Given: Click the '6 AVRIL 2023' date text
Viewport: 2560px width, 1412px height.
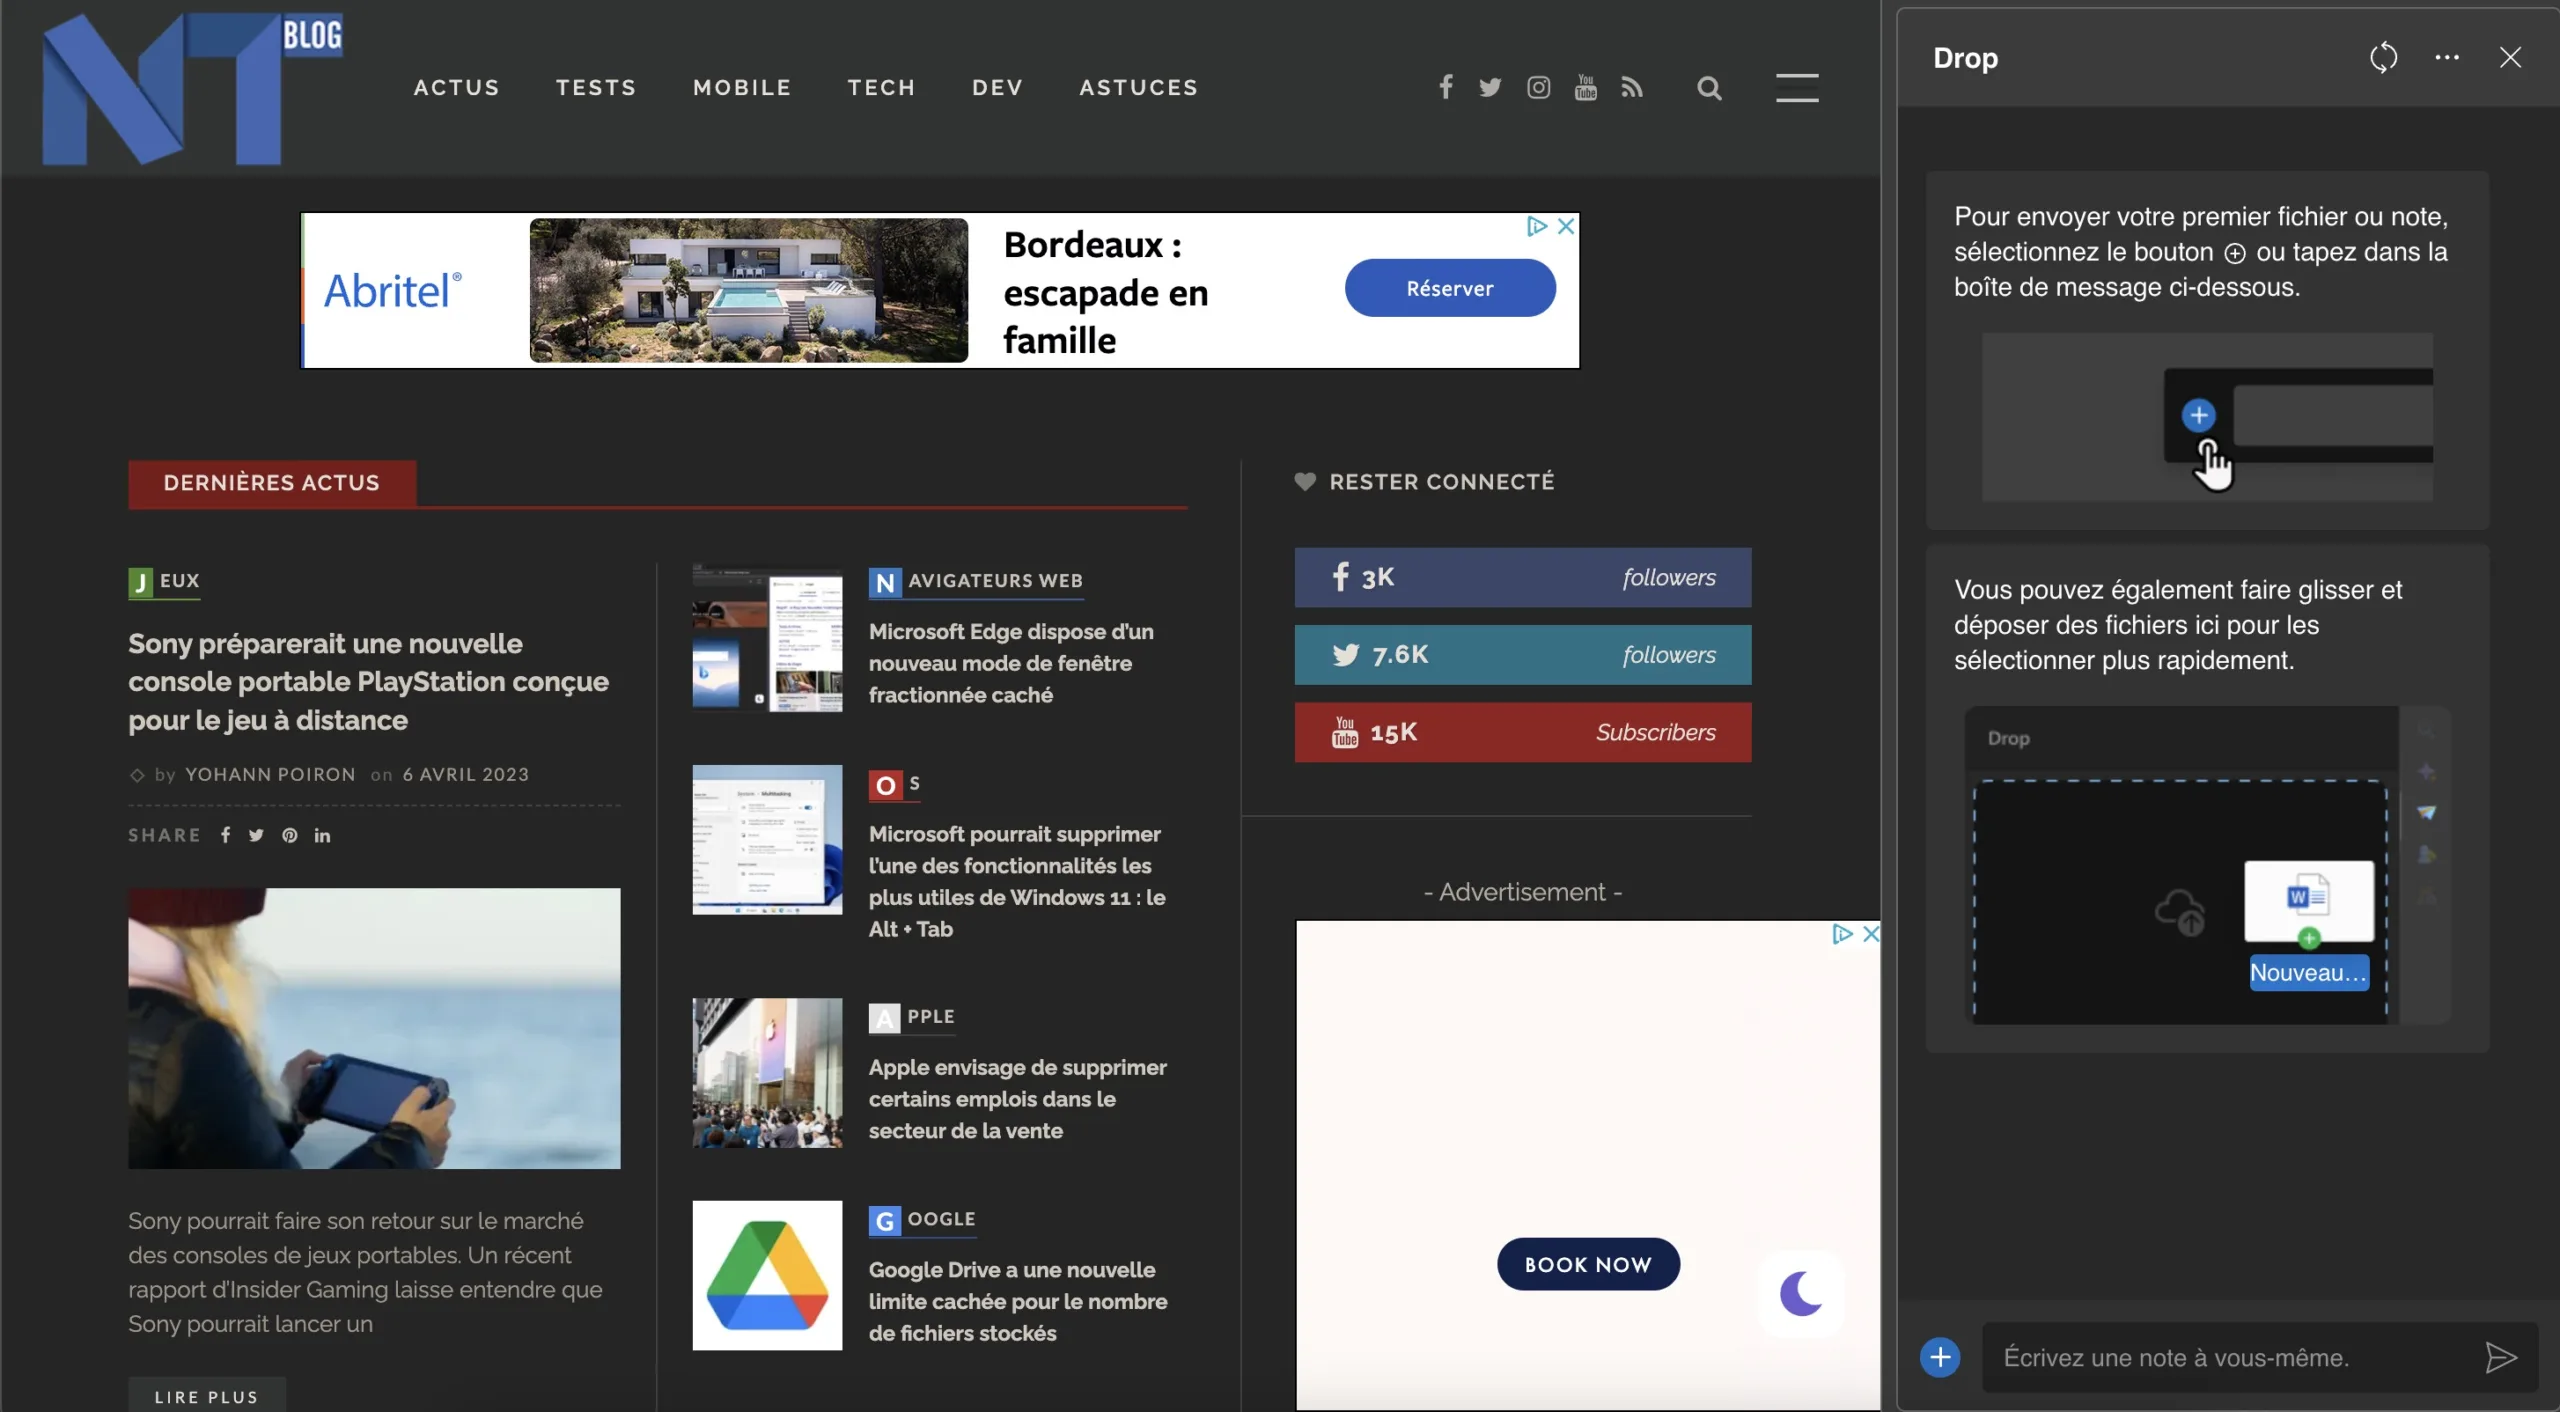Looking at the screenshot, I should 466,775.
